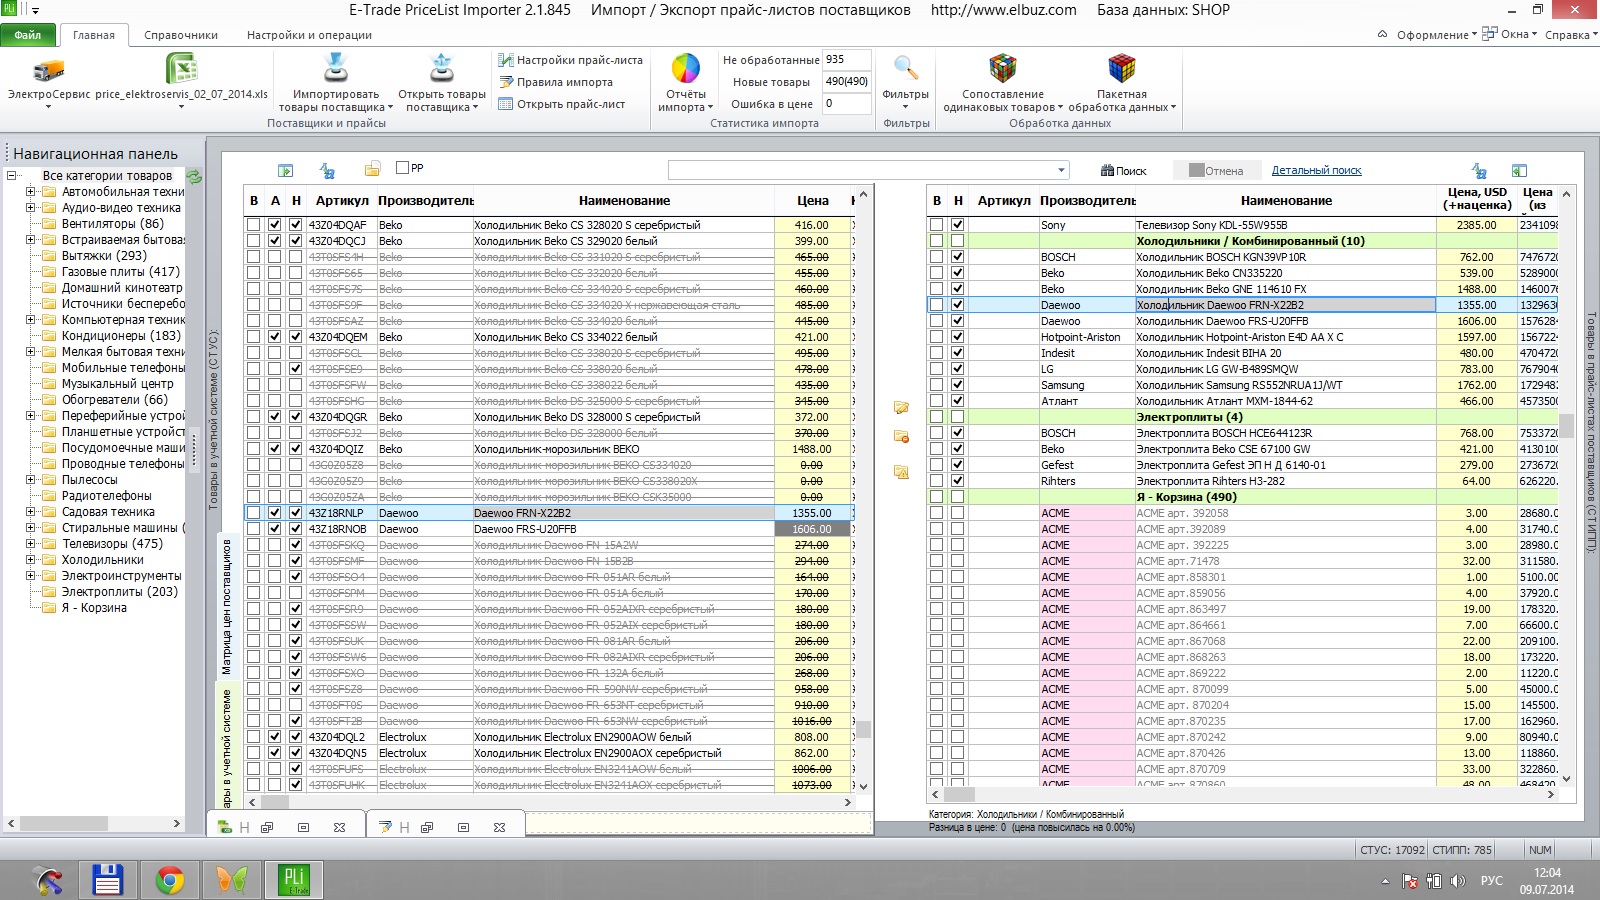
Task: Toggle H checkbox for Холодильник BOSCH KGN39VP10R
Action: (x=958, y=257)
